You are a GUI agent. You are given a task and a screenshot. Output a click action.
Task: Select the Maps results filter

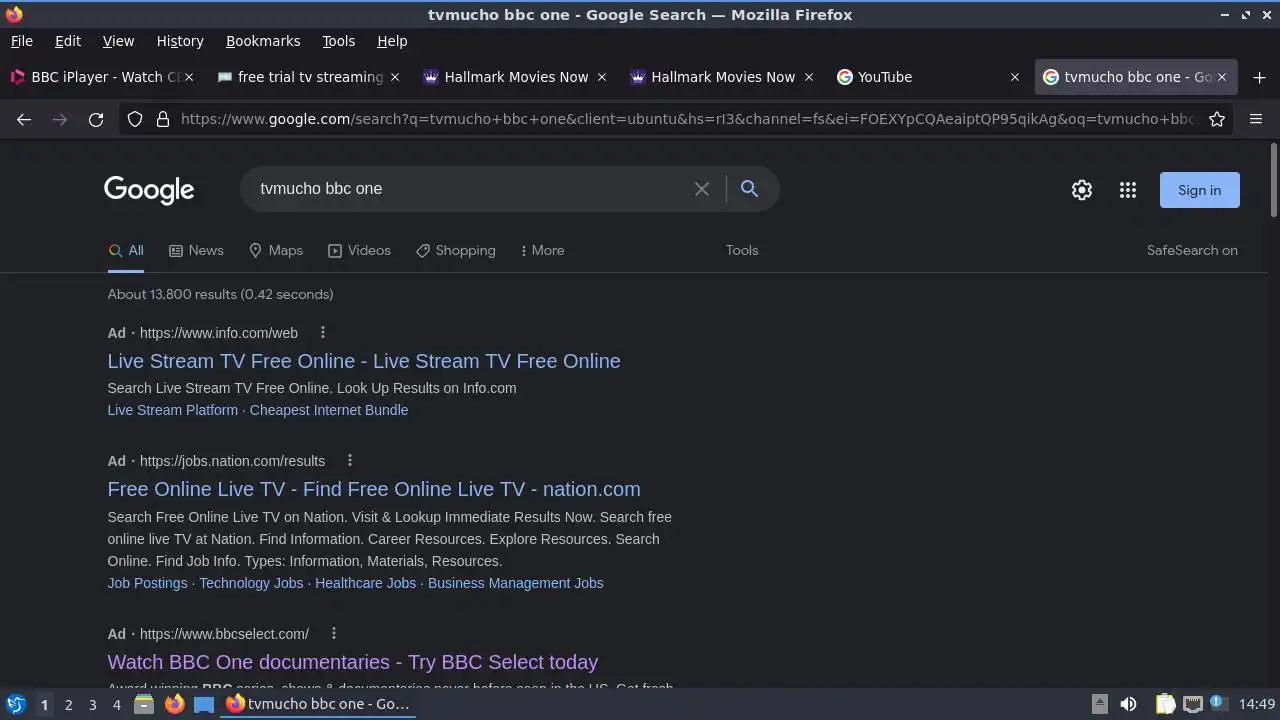coord(276,250)
